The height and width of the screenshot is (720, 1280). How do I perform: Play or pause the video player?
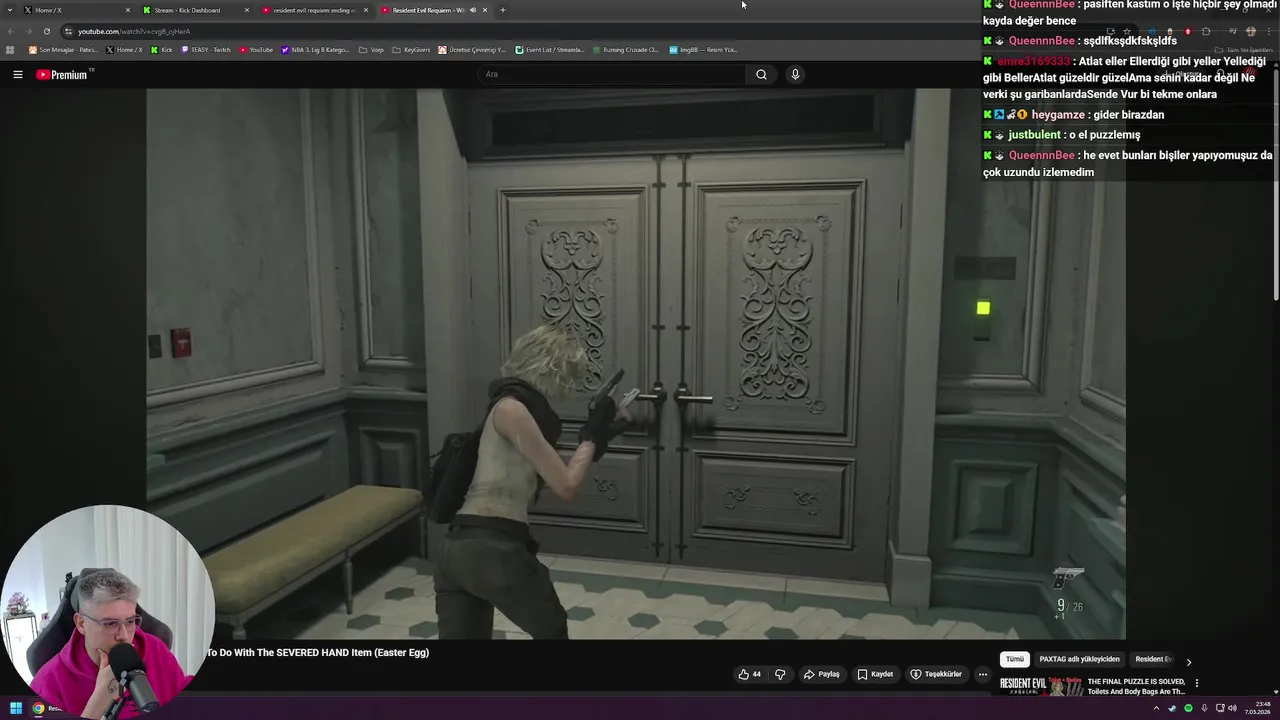point(636,364)
